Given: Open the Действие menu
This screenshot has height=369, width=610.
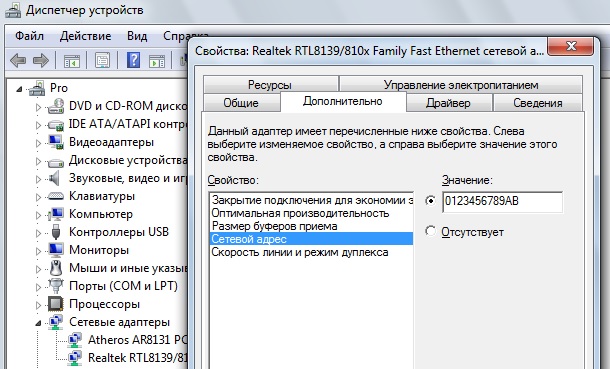Looking at the screenshot, I should click(85, 36).
